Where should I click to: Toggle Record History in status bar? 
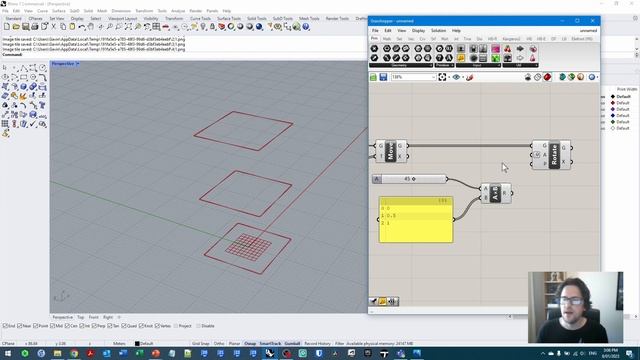[317, 344]
